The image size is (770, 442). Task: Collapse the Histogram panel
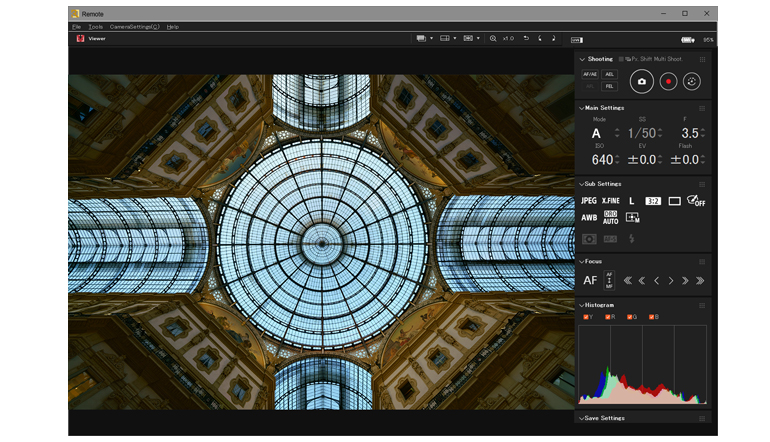[x=581, y=305]
